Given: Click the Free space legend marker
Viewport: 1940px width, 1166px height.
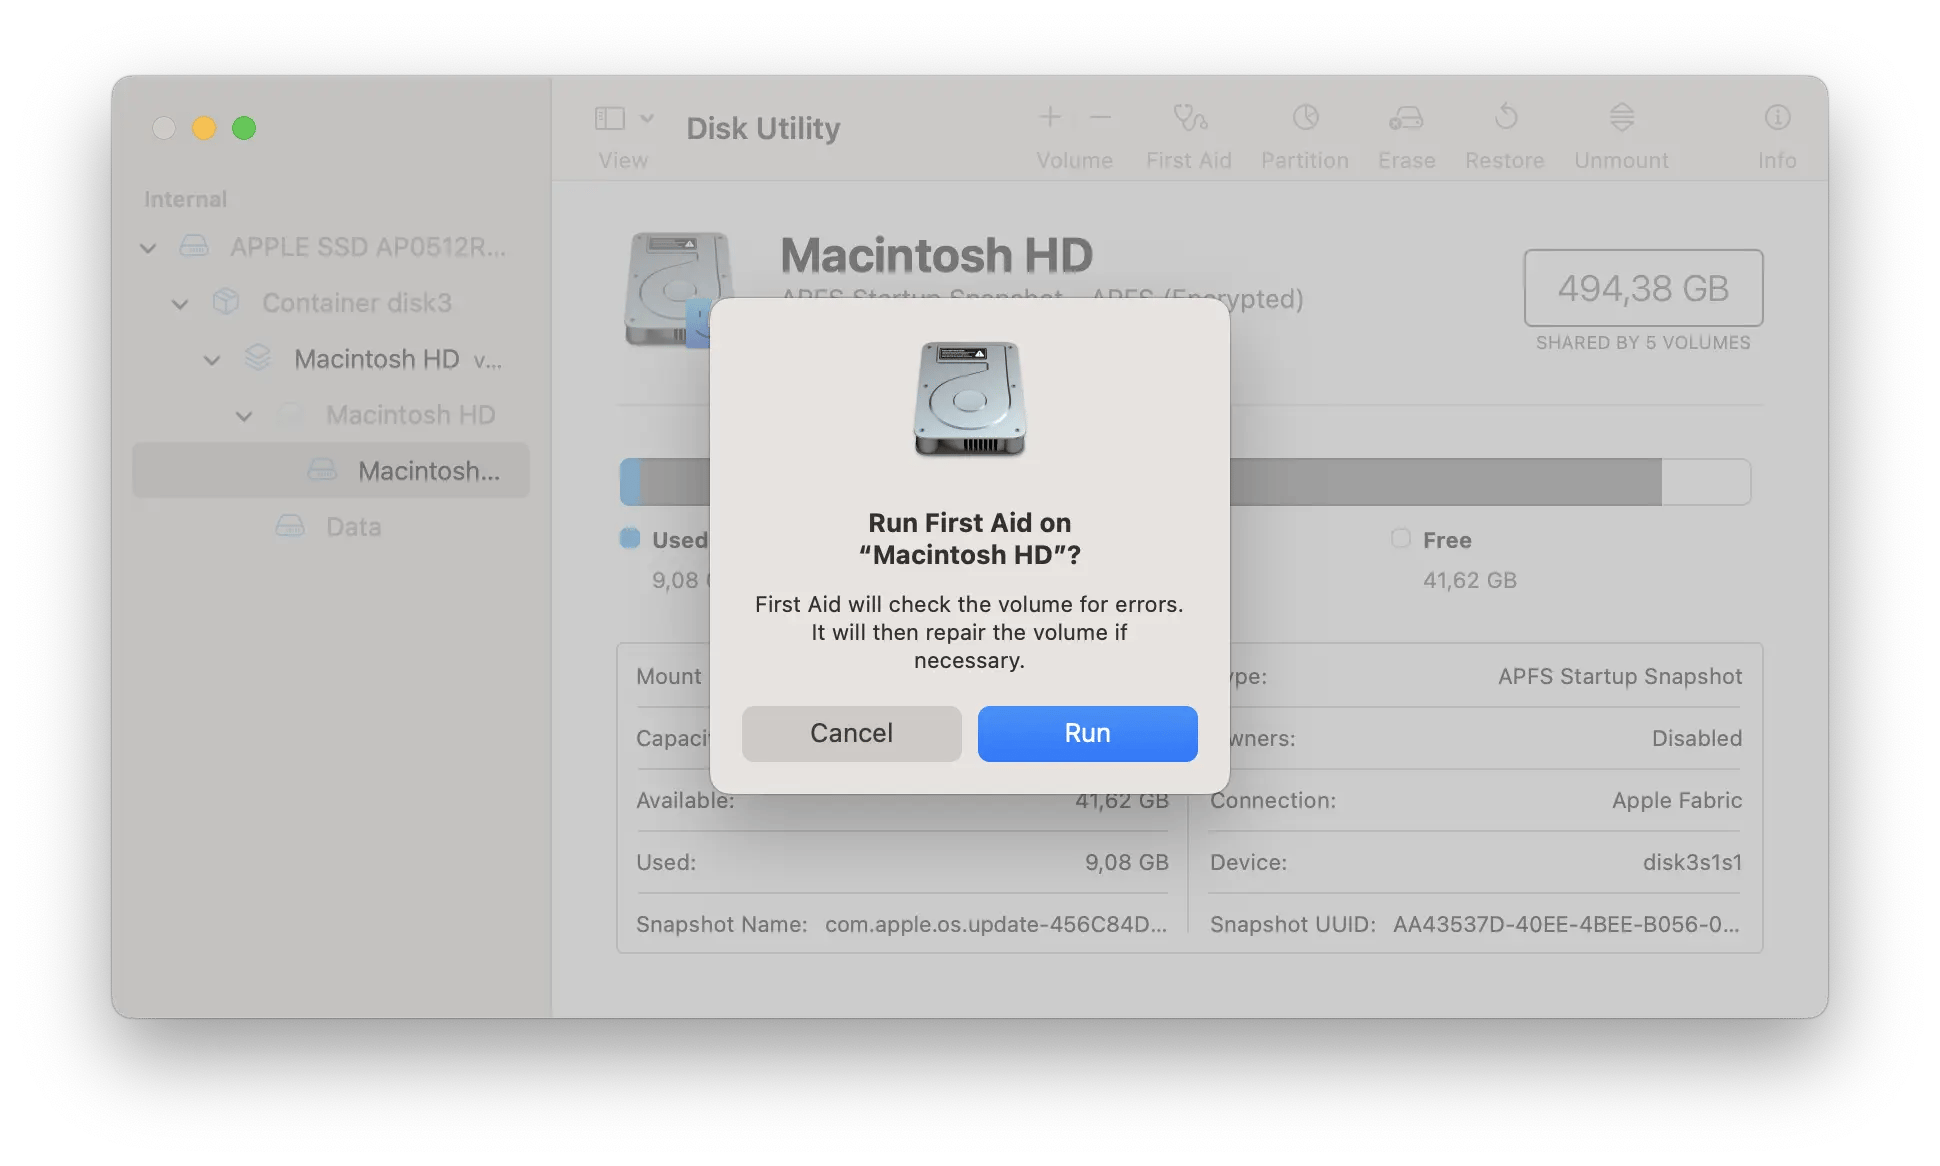Looking at the screenshot, I should pos(1402,539).
